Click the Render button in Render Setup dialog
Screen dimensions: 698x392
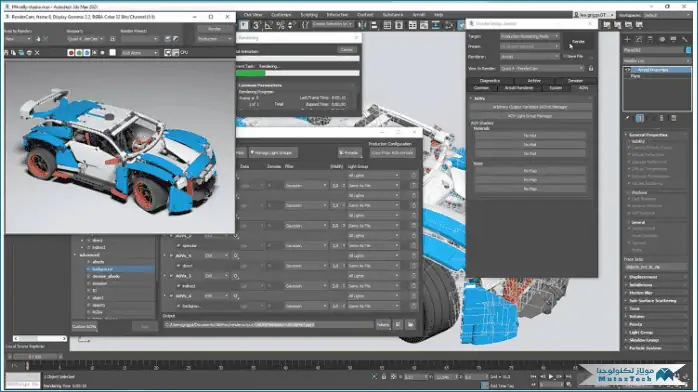click(x=578, y=41)
